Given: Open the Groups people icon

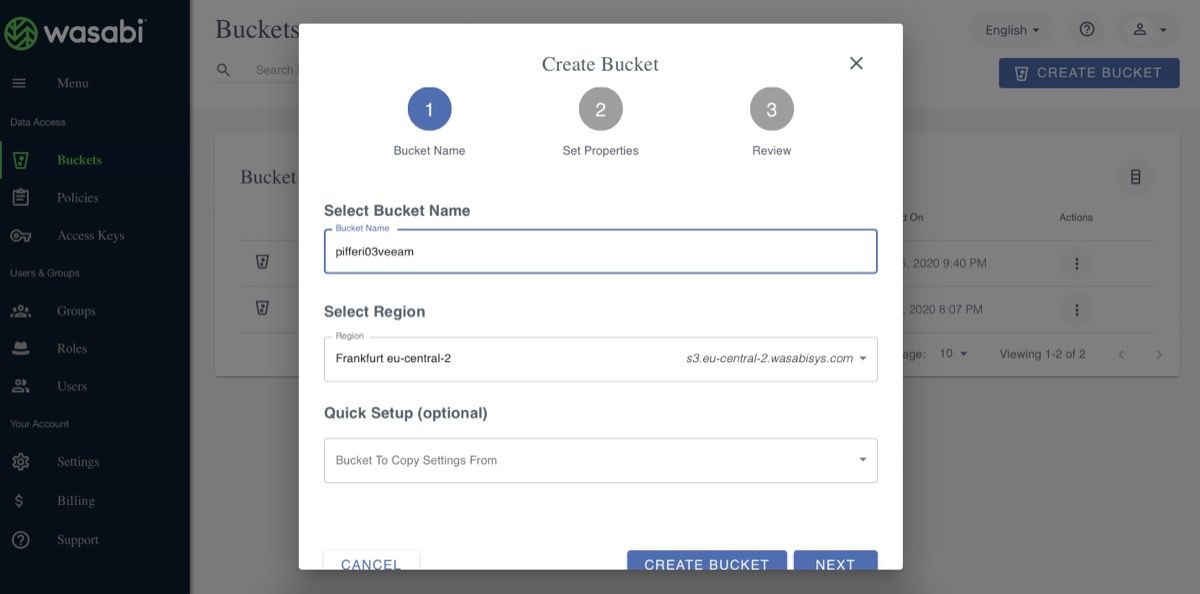Looking at the screenshot, I should point(20,311).
